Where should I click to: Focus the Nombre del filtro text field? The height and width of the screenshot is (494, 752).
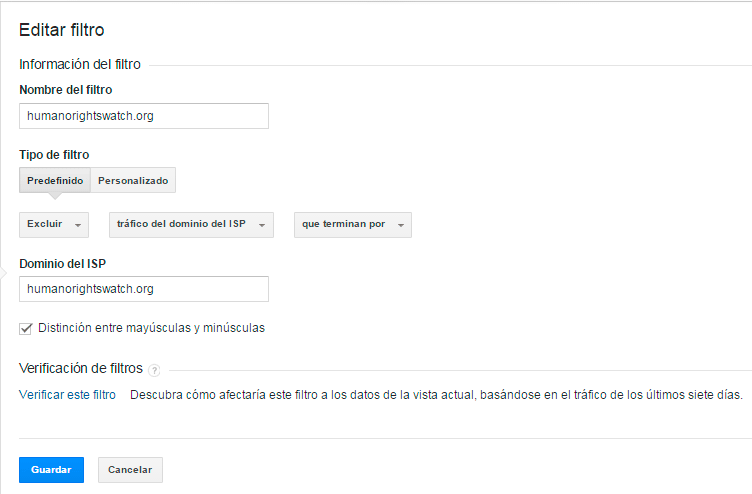(144, 116)
